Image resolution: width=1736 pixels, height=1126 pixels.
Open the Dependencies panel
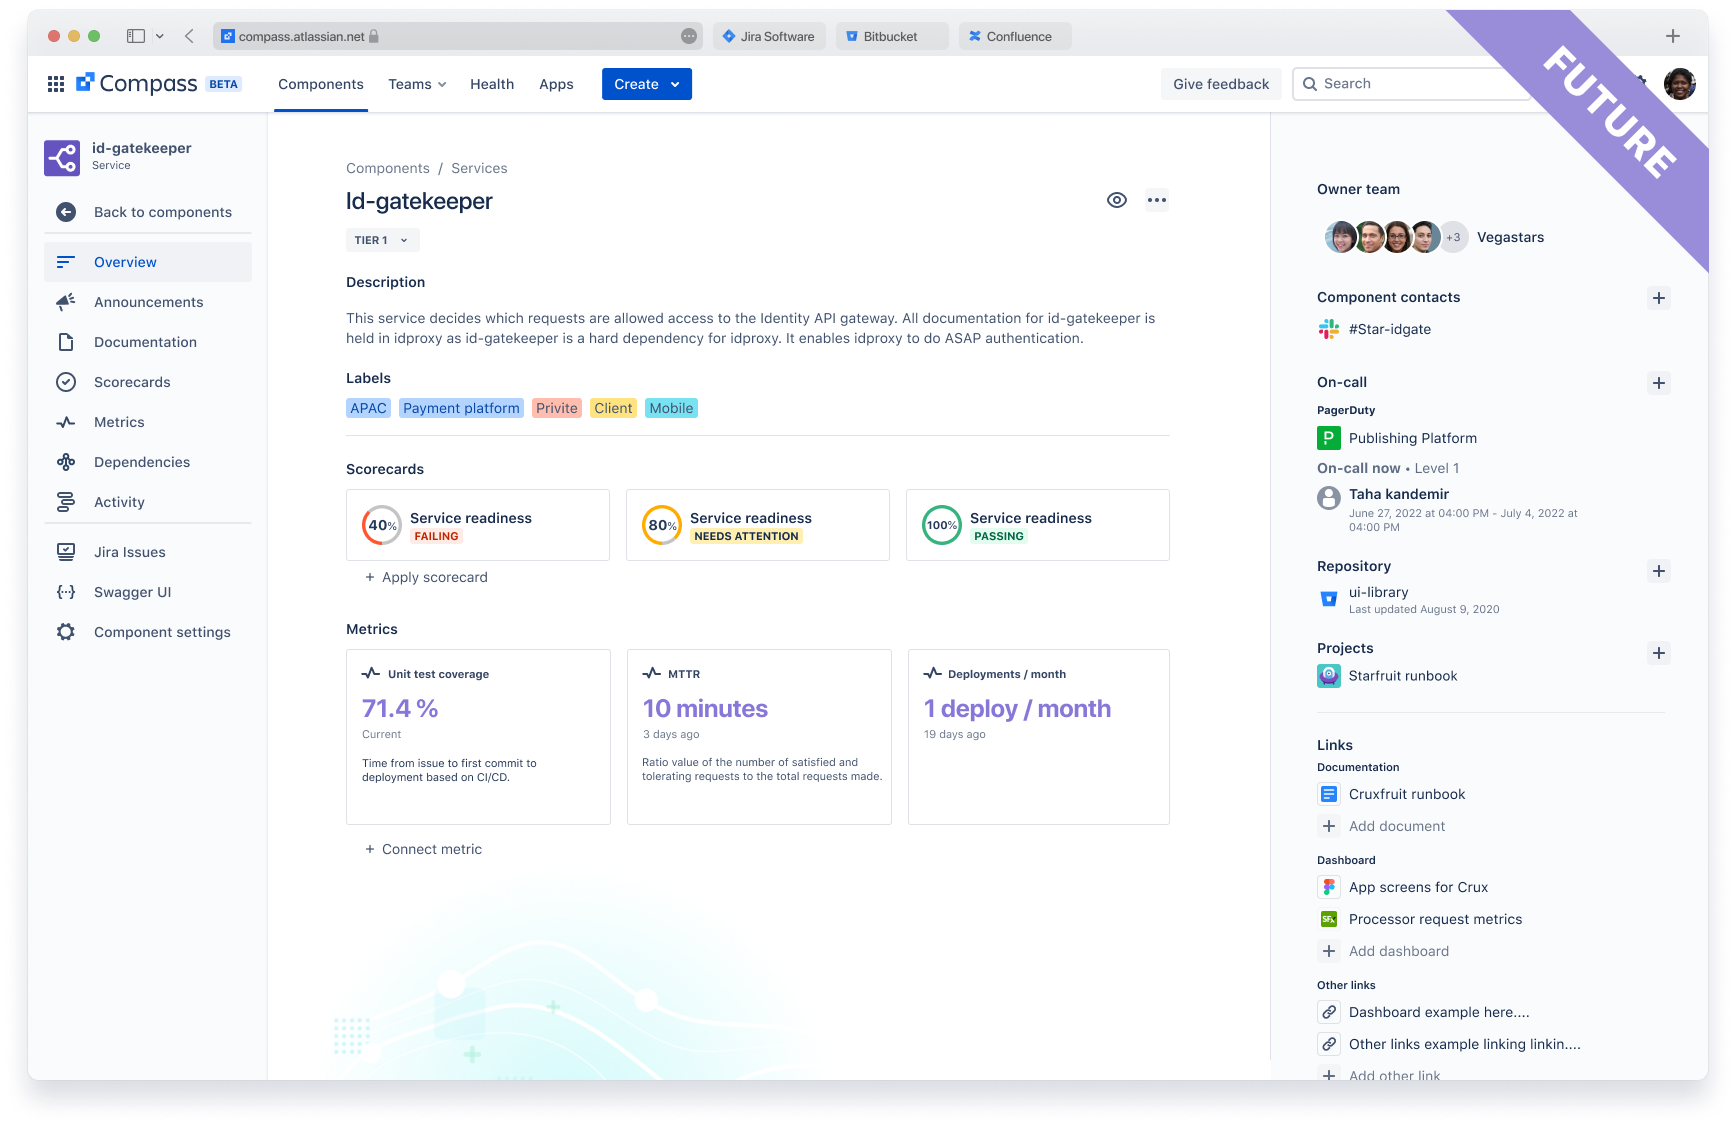141,461
